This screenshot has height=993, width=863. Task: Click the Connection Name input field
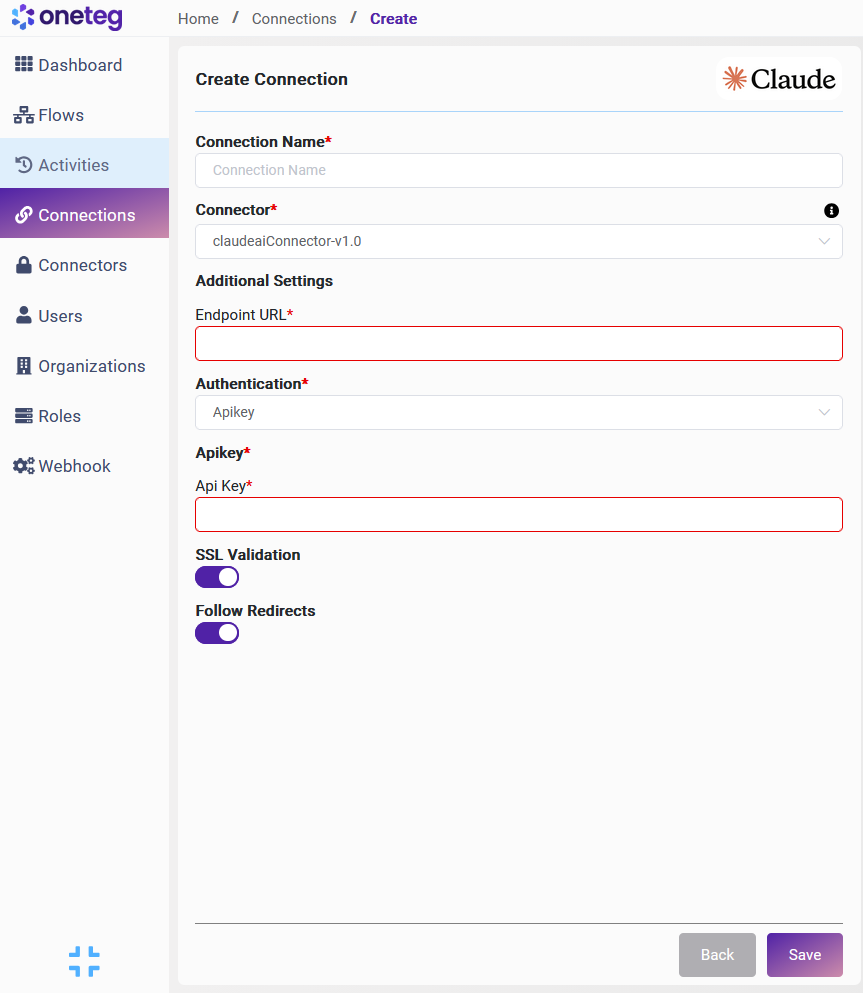click(518, 170)
